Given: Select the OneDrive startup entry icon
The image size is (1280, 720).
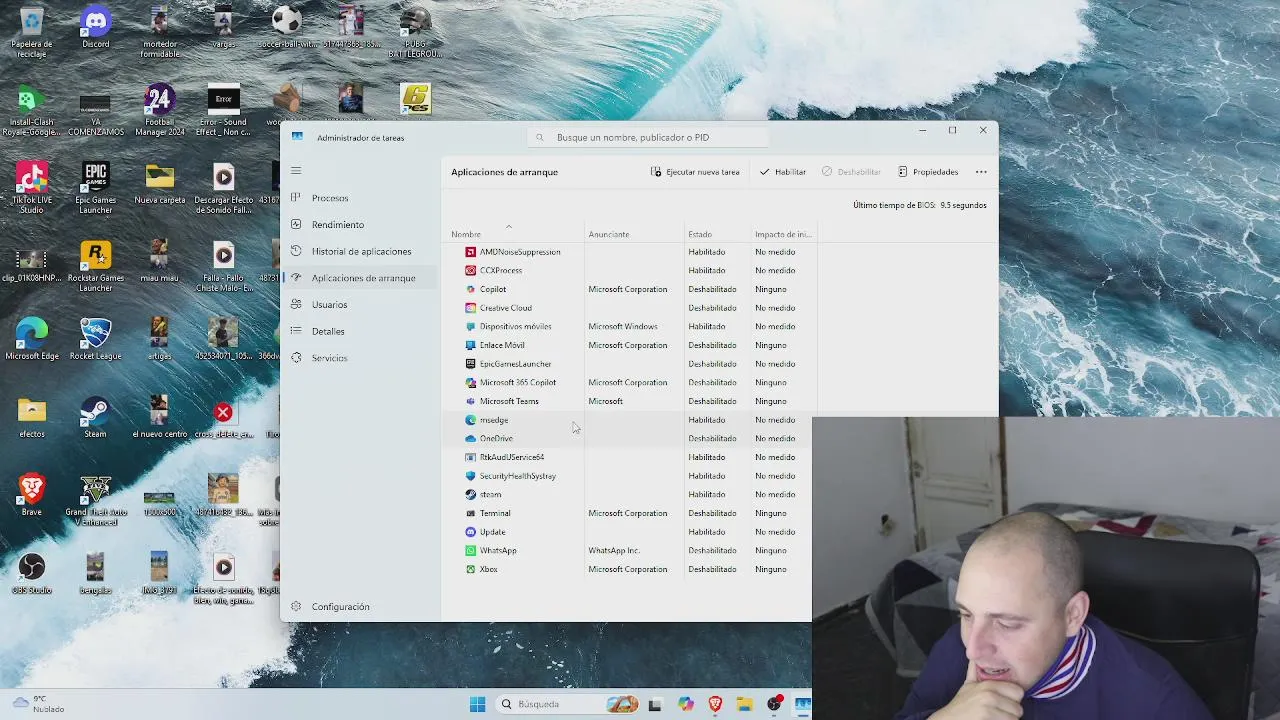Looking at the screenshot, I should pos(471,438).
